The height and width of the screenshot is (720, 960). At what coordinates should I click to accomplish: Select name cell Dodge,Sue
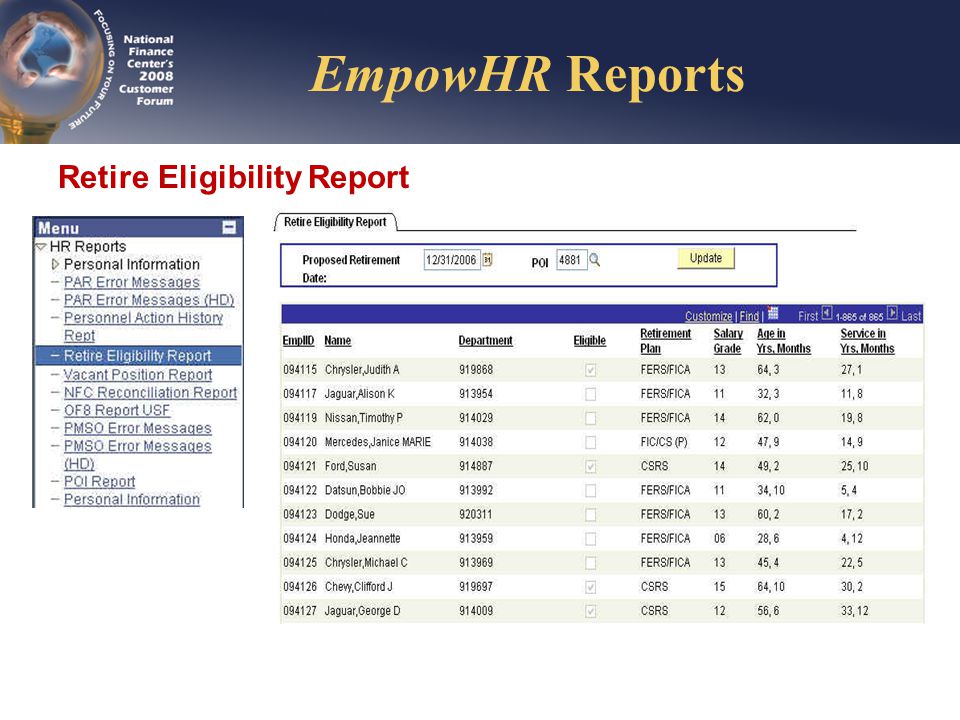coord(350,515)
